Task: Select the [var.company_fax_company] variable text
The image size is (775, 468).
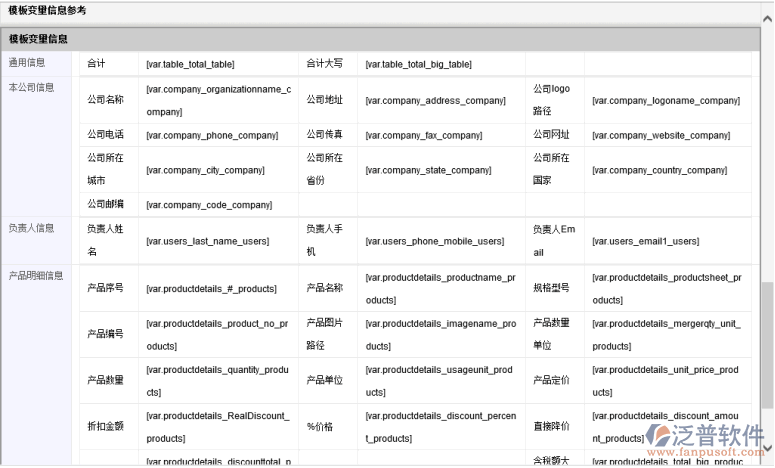Action: [424, 135]
